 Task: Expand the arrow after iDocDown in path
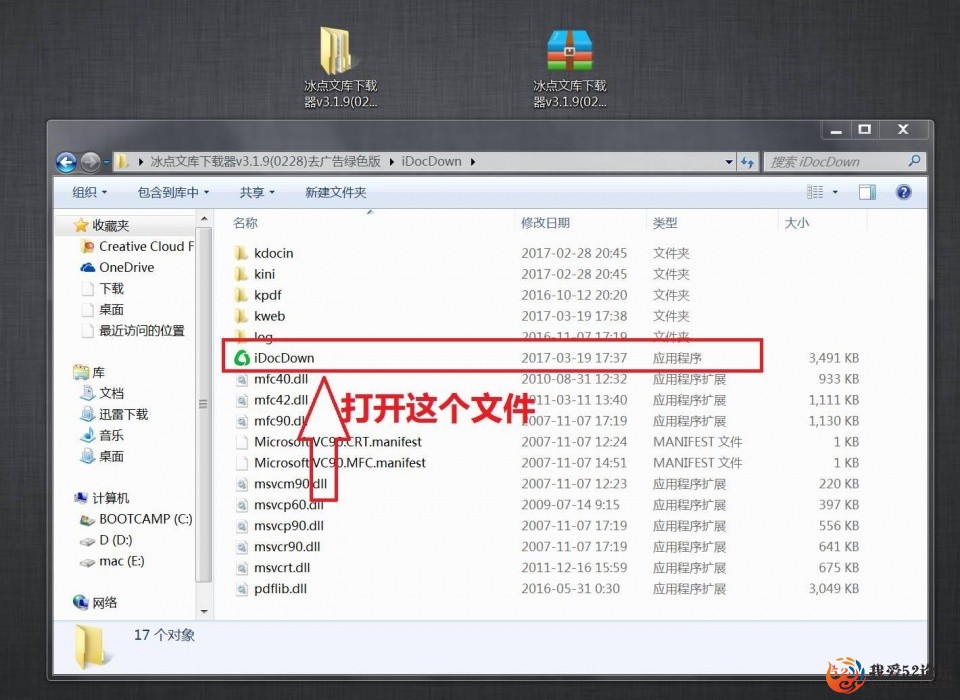pyautogui.click(x=473, y=162)
